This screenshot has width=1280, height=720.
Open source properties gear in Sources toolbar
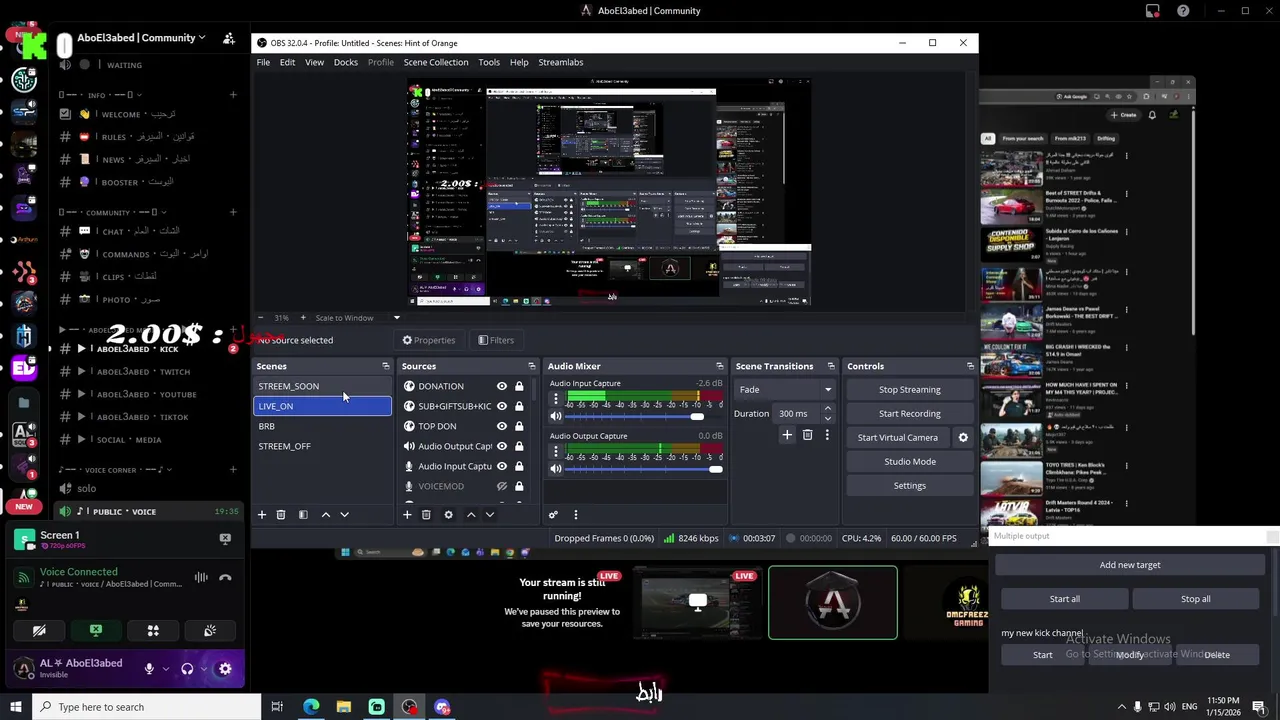[x=448, y=514]
